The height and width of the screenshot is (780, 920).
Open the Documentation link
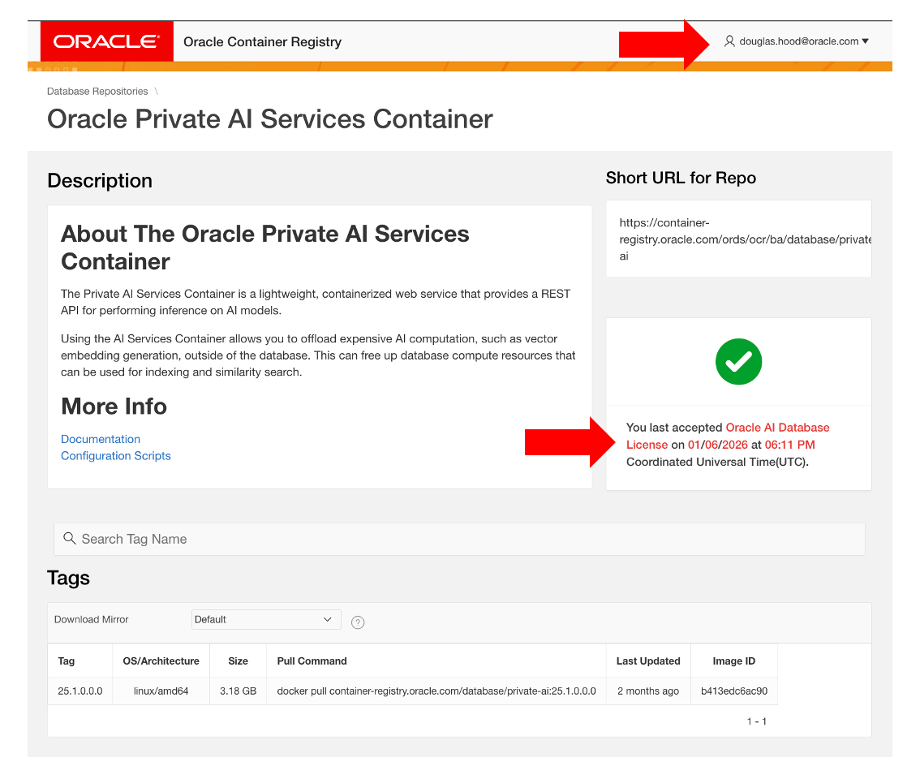click(100, 439)
